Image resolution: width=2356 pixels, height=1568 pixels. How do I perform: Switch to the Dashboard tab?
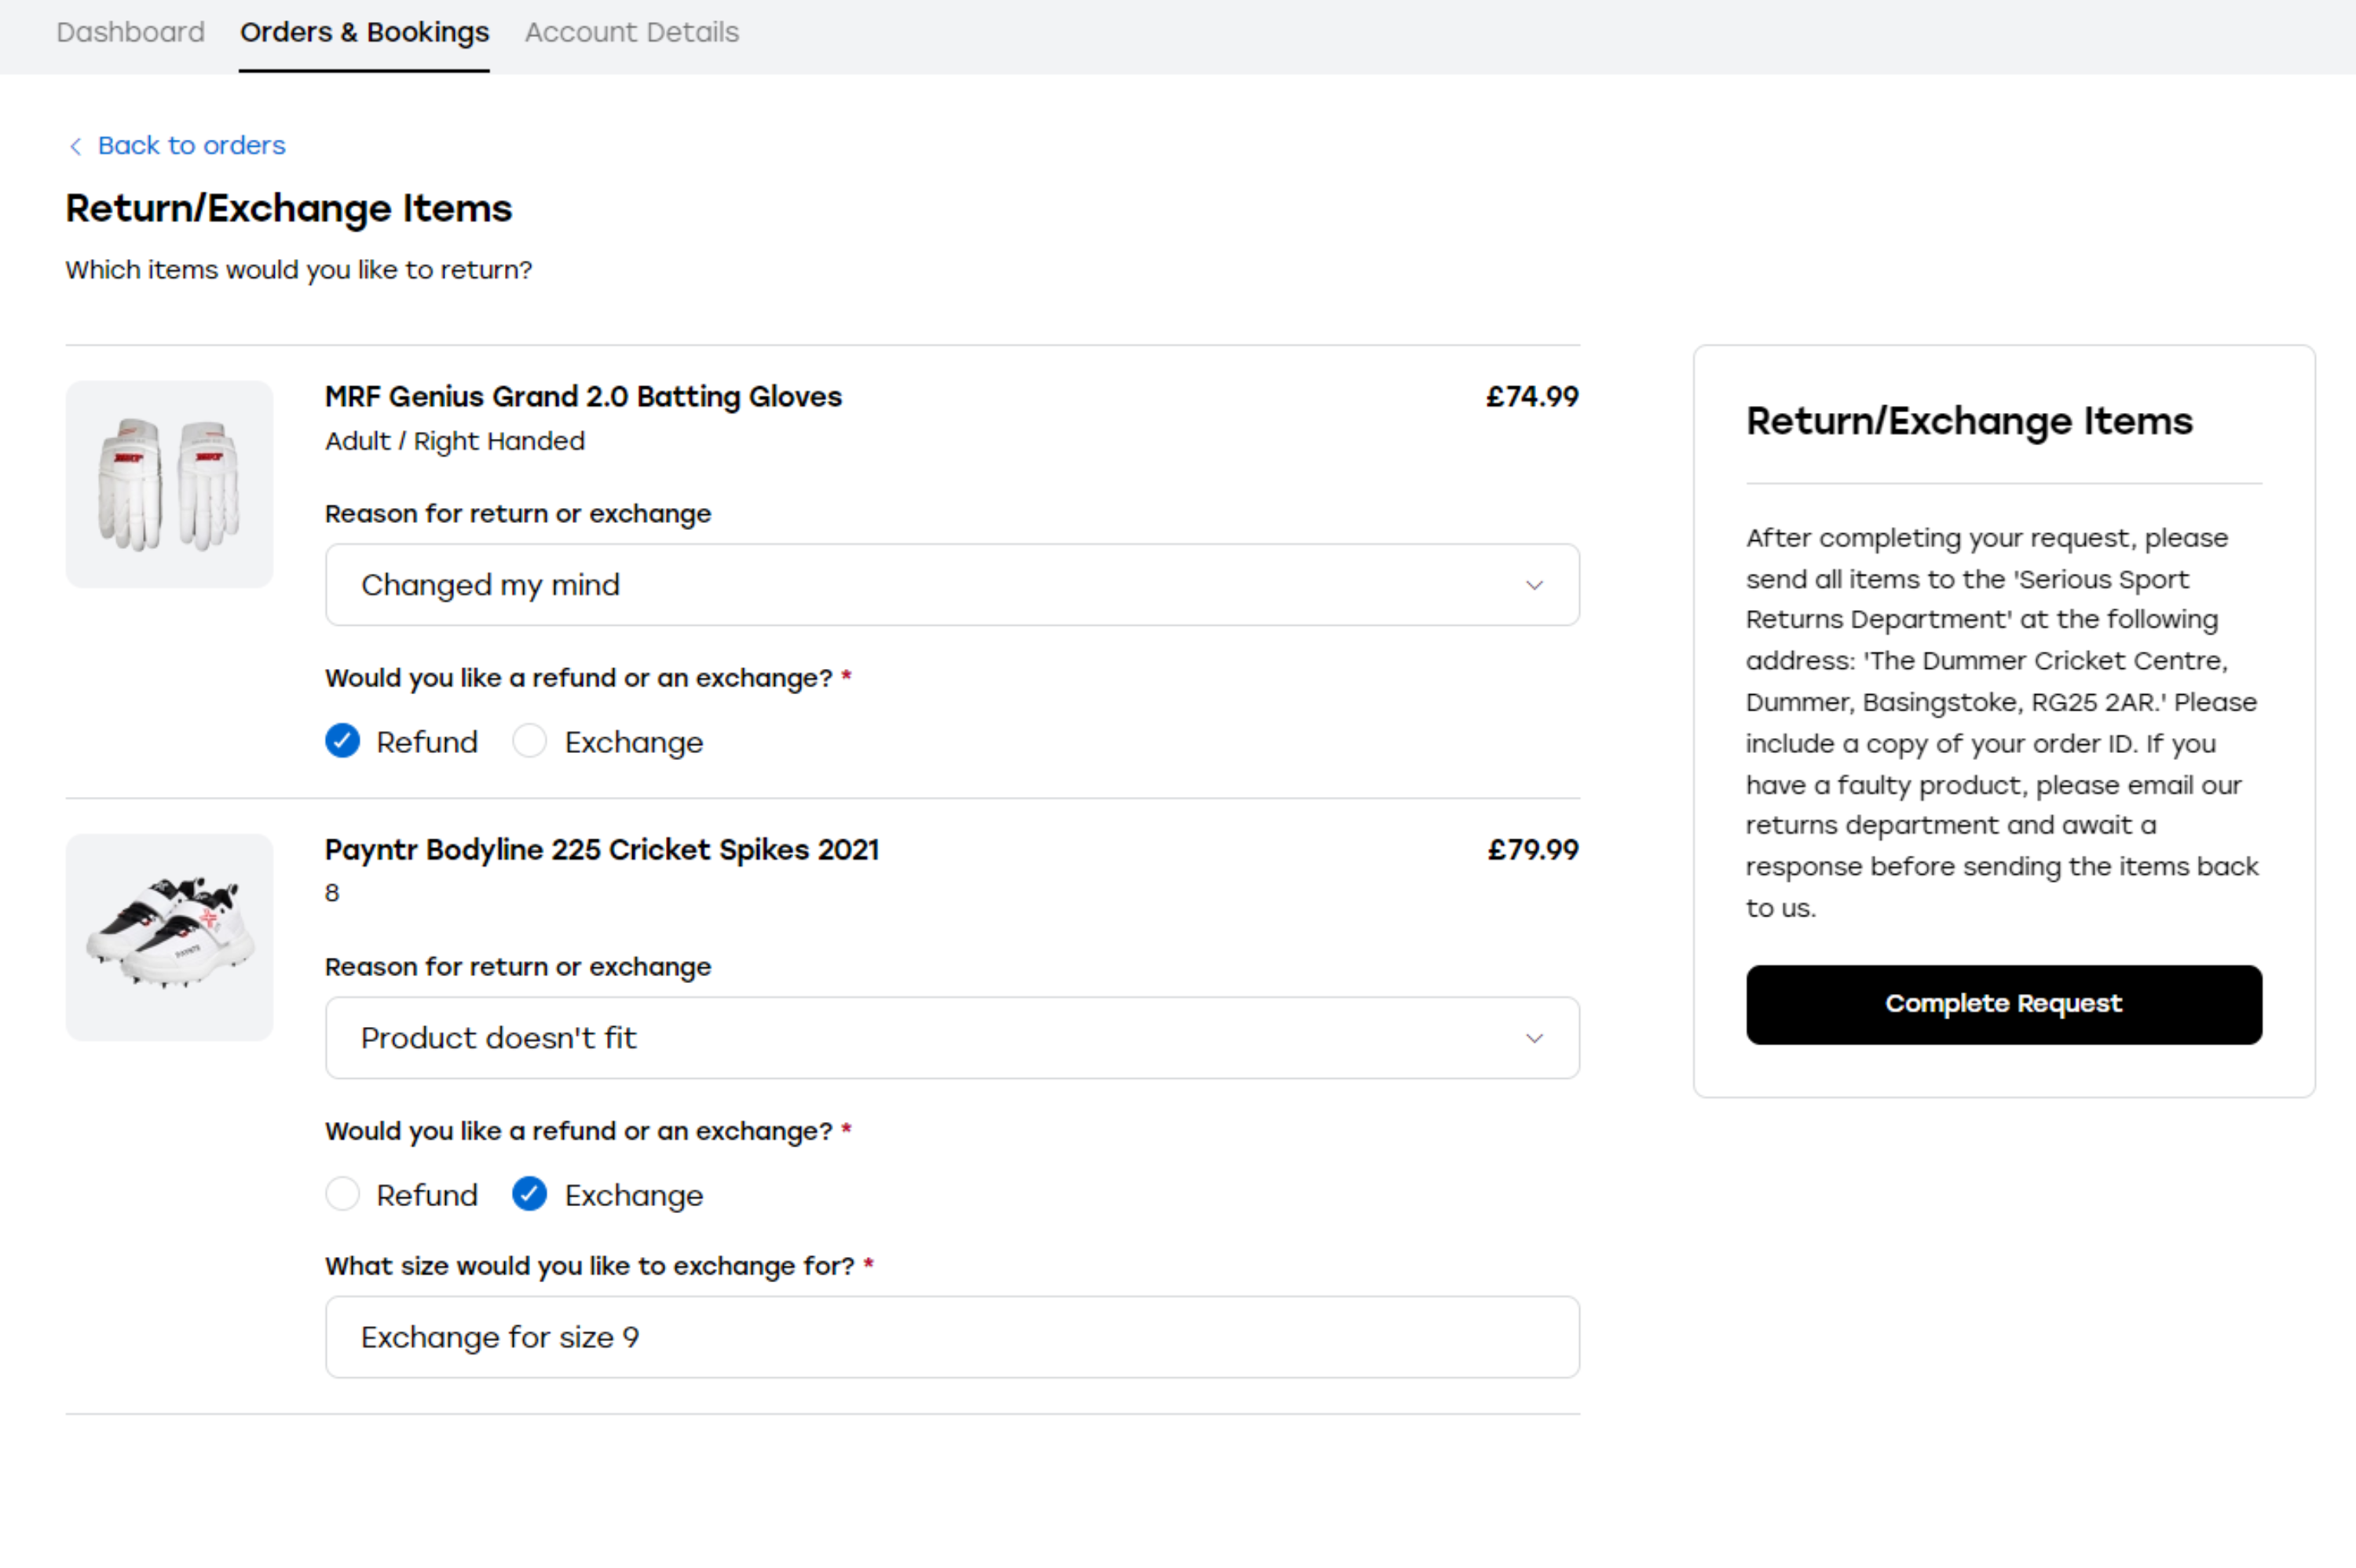tap(130, 32)
